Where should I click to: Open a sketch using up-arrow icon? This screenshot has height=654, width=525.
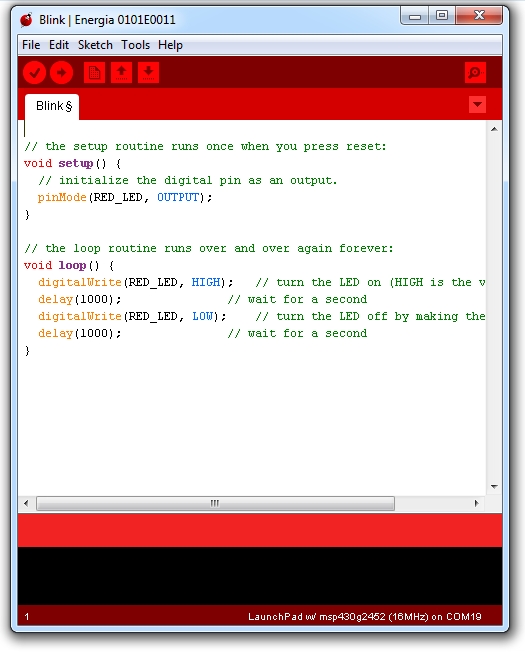[121, 73]
